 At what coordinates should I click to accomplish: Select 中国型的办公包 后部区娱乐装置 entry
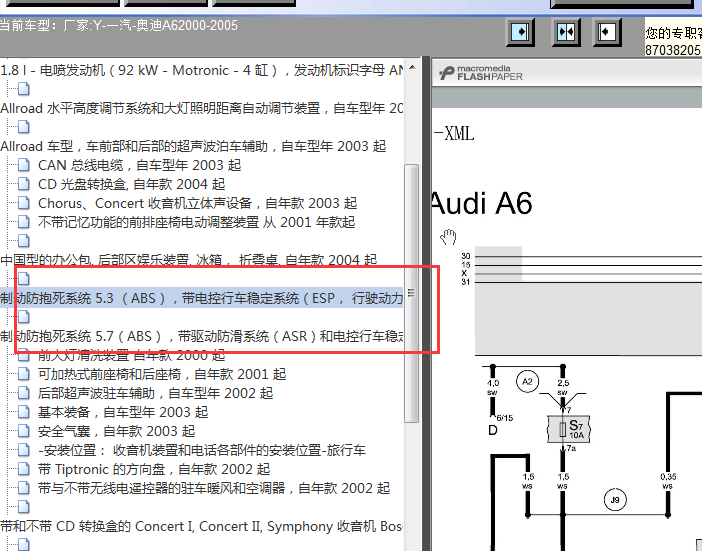[188, 260]
